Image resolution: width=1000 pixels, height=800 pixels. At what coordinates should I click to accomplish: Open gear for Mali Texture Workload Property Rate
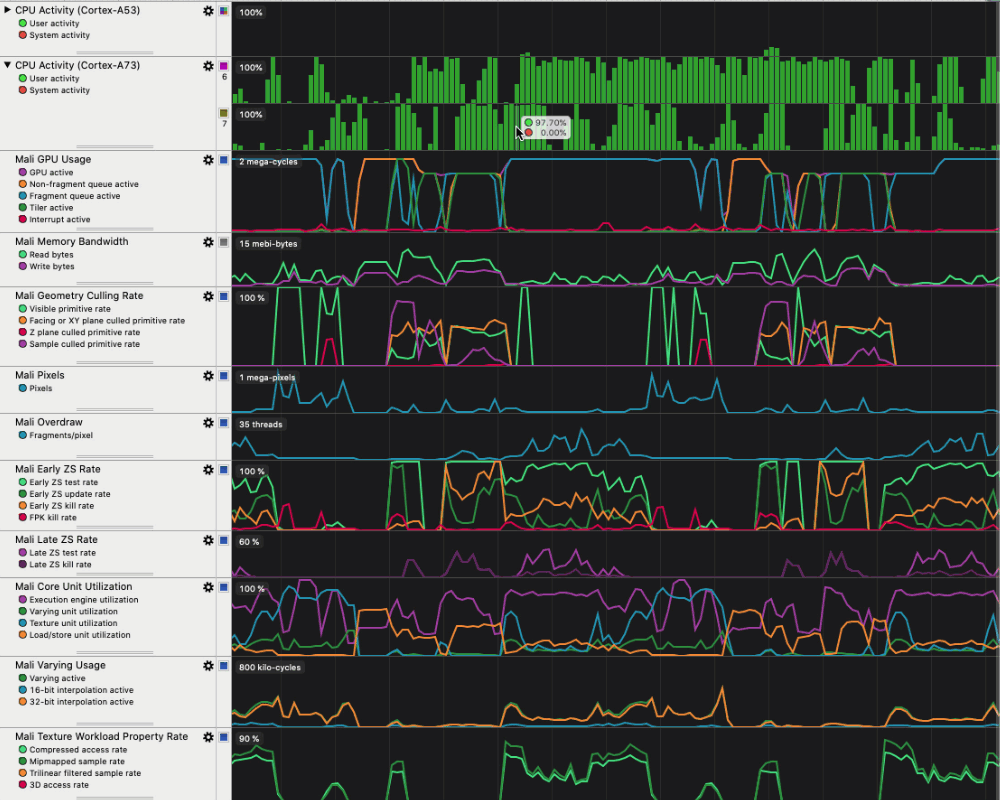pos(208,737)
